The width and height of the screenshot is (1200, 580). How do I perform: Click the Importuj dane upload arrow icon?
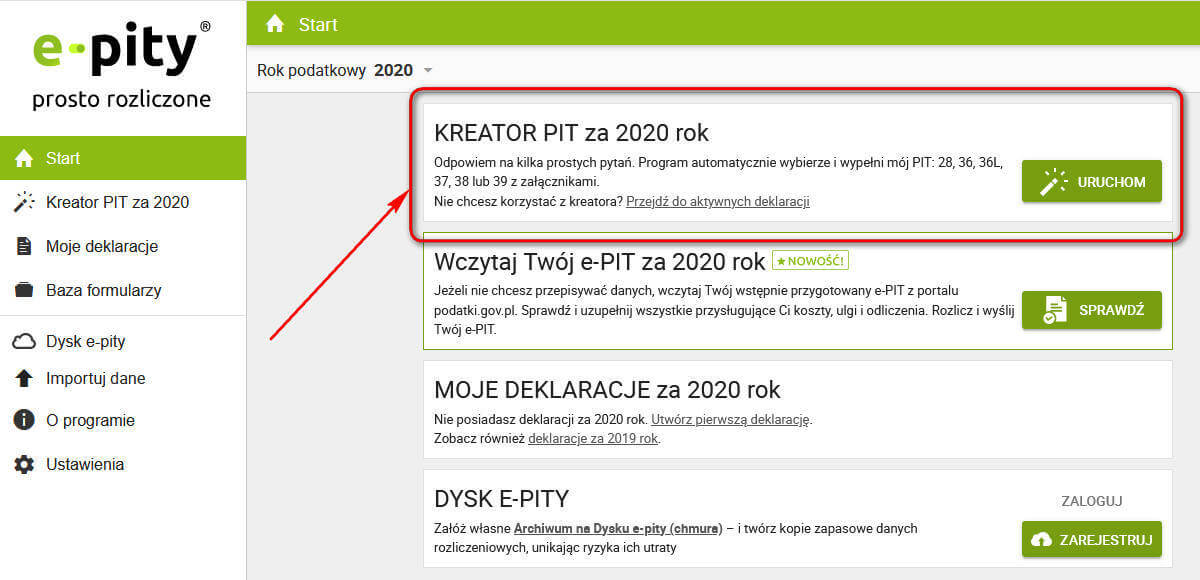pos(22,379)
